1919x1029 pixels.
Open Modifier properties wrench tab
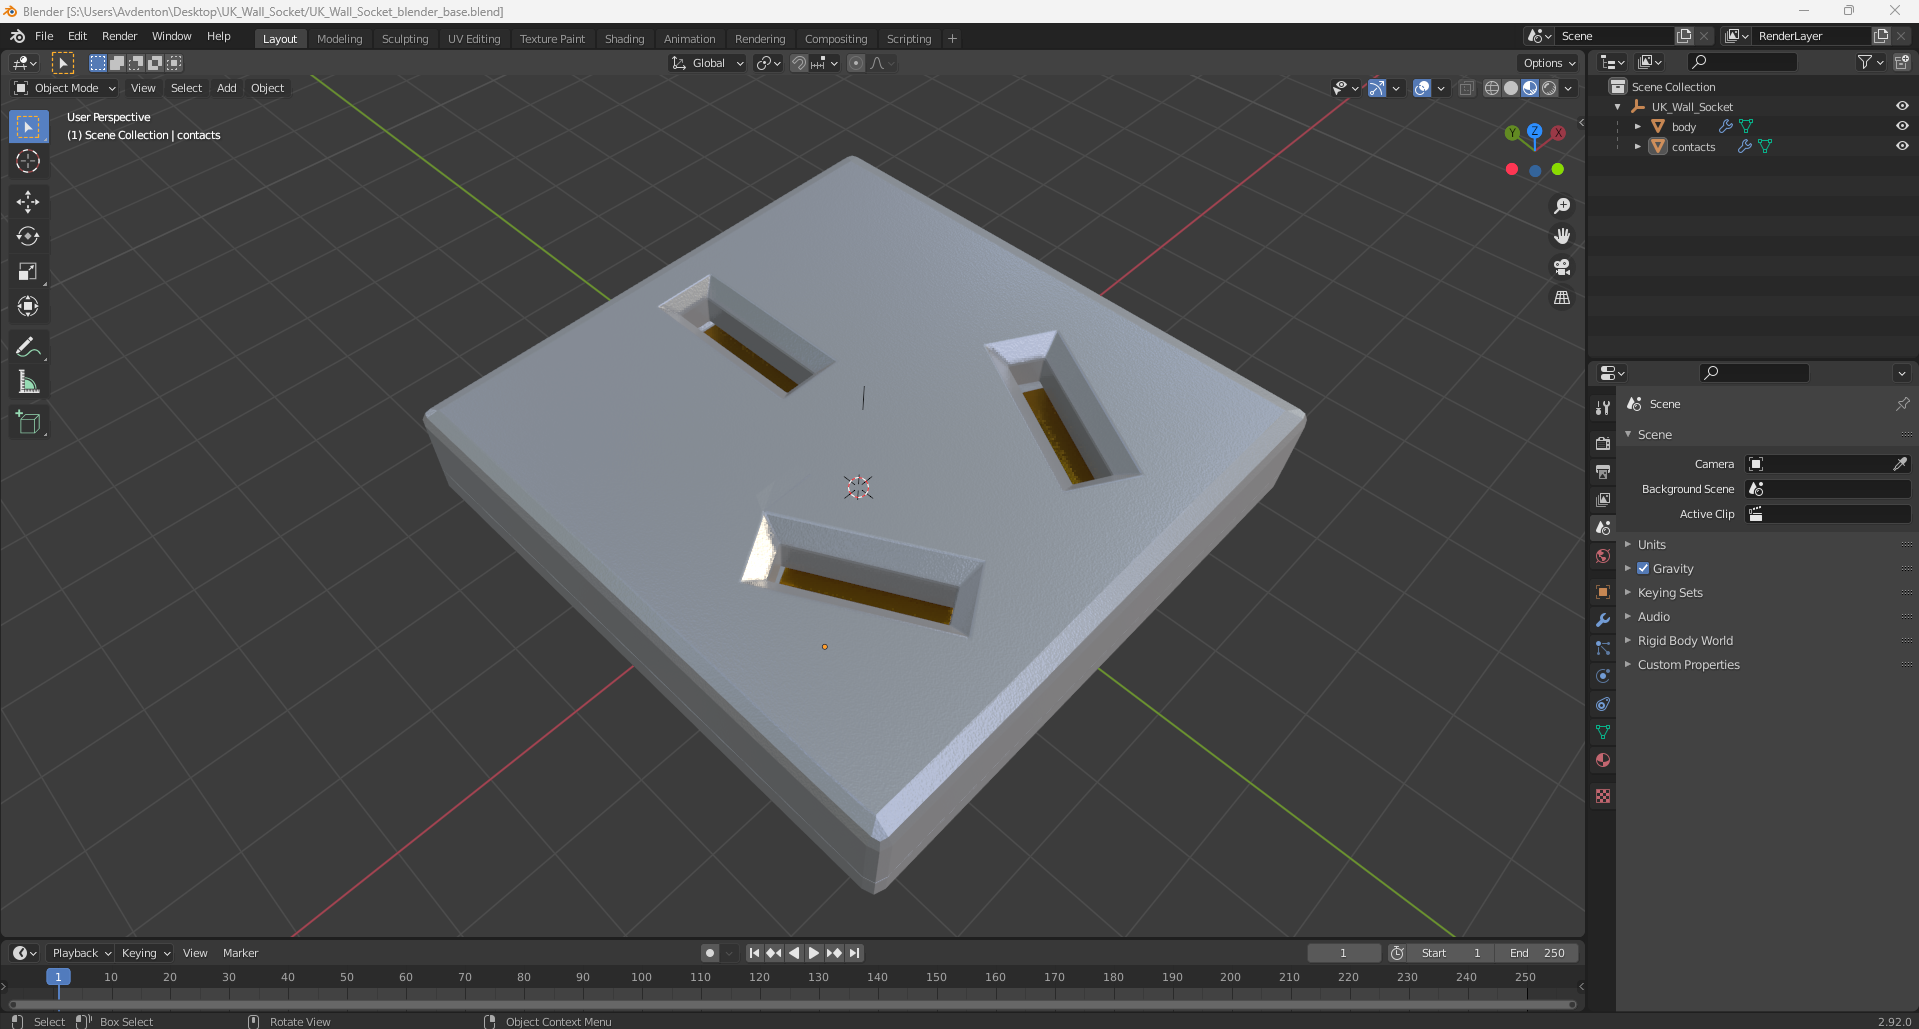point(1603,620)
